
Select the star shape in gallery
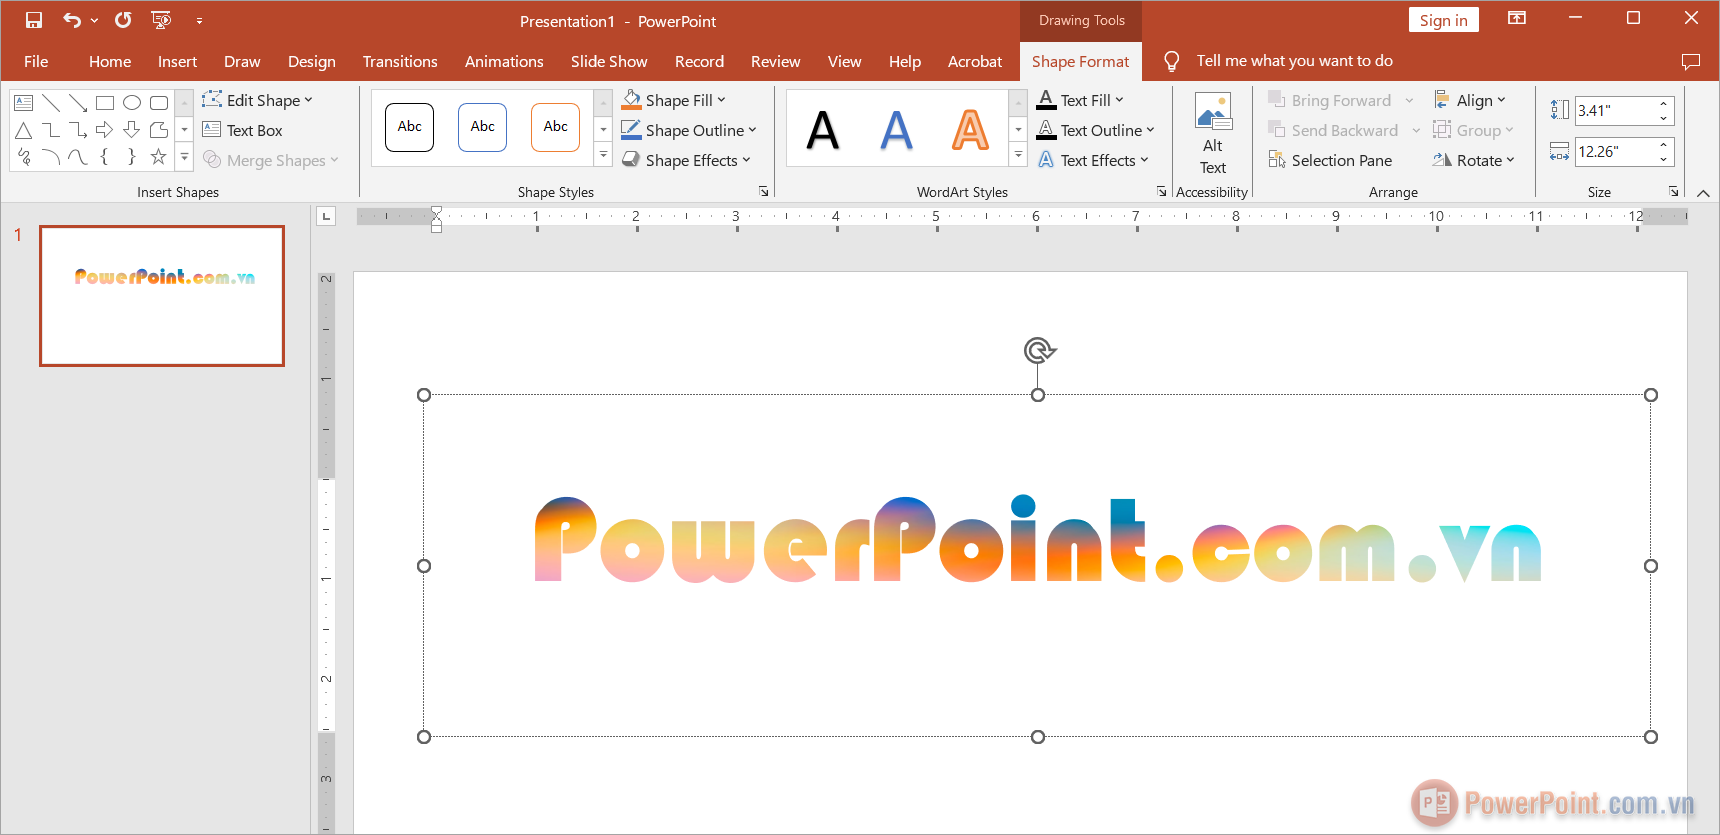[158, 157]
